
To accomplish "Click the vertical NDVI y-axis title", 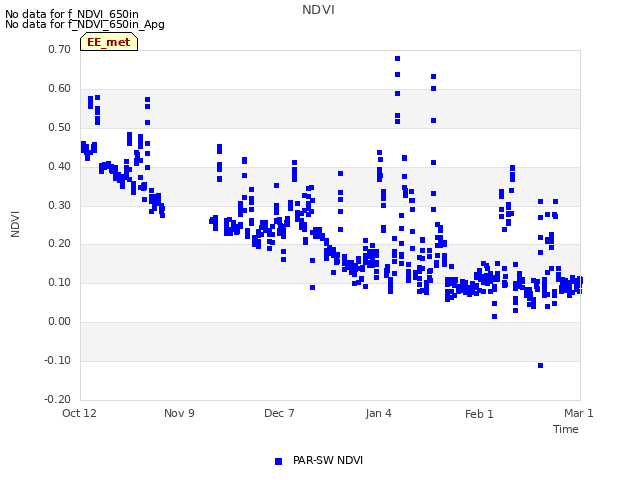I will click(x=15, y=224).
